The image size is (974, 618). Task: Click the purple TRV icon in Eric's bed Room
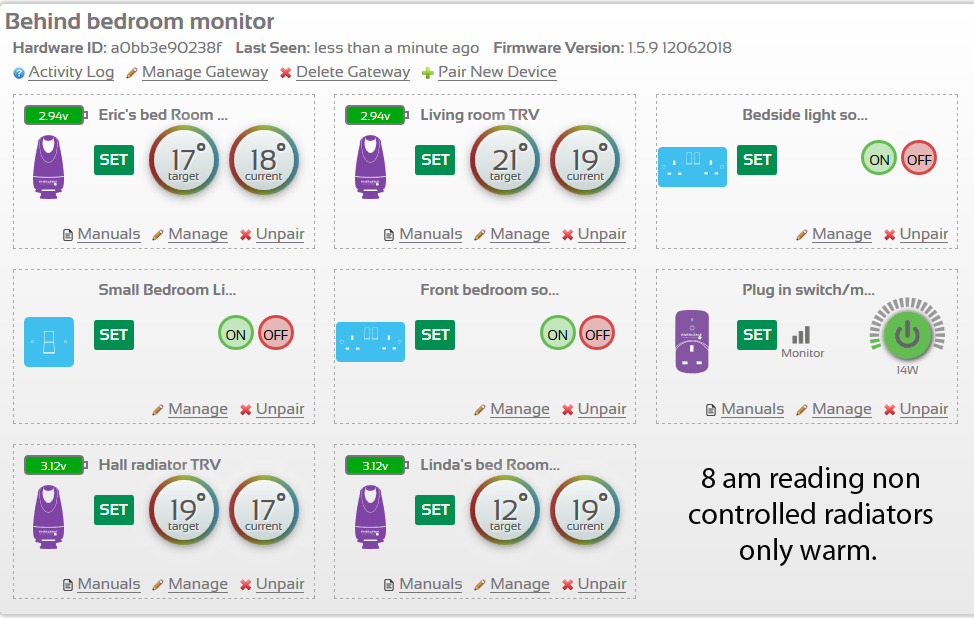(x=49, y=167)
